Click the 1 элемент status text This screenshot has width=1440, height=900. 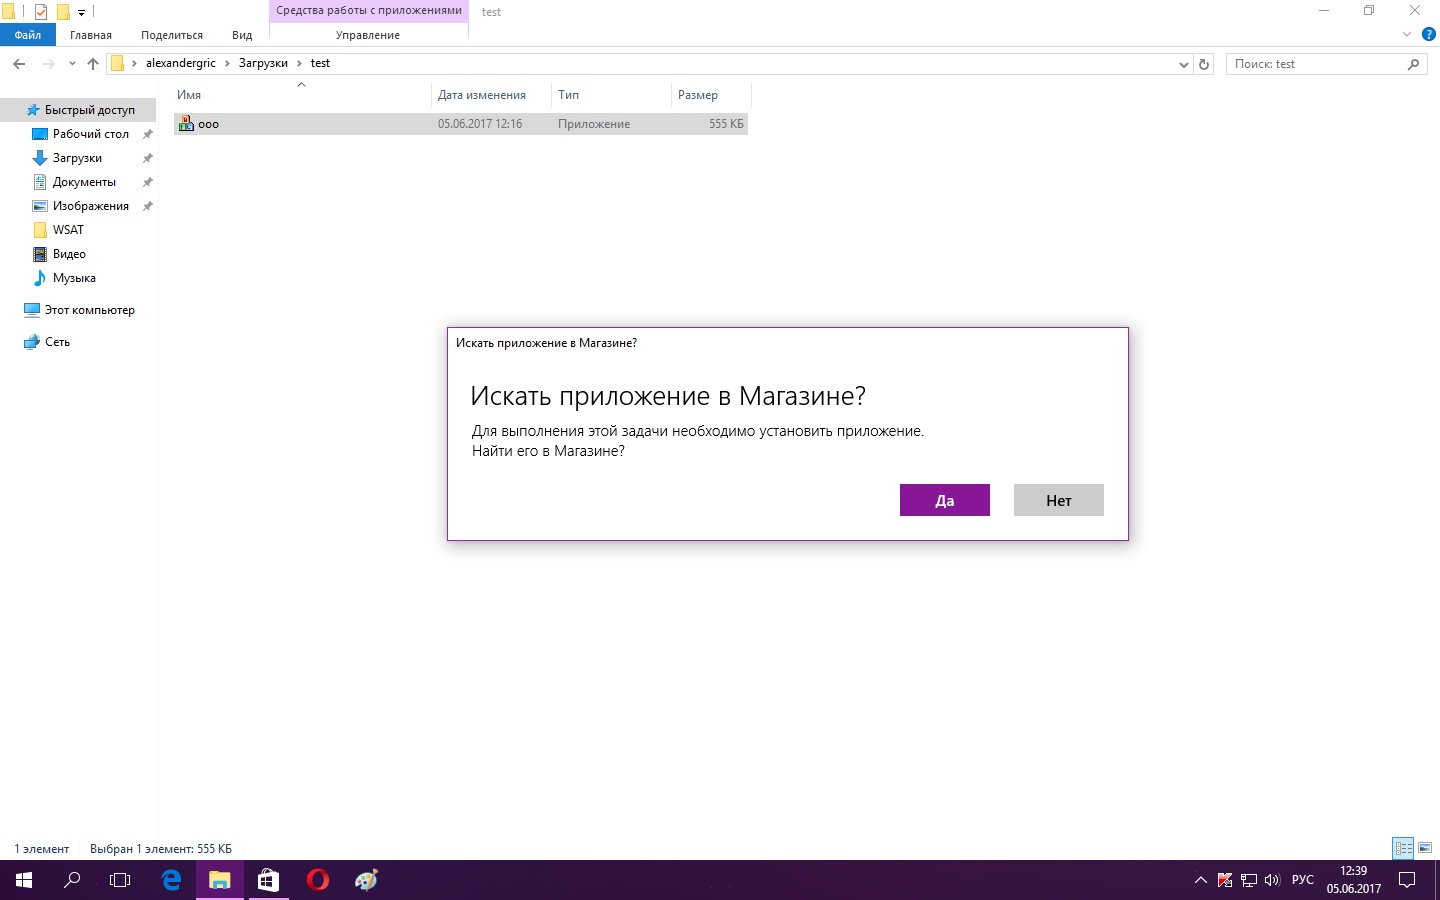point(42,849)
